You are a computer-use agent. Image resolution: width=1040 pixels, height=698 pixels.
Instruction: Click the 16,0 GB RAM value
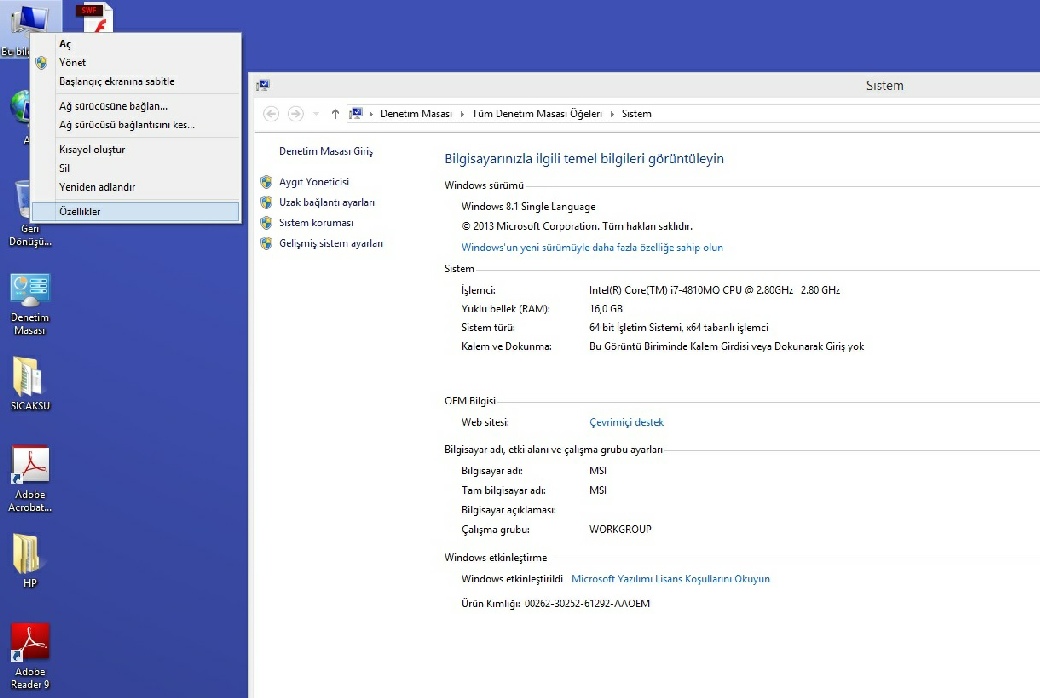(606, 309)
